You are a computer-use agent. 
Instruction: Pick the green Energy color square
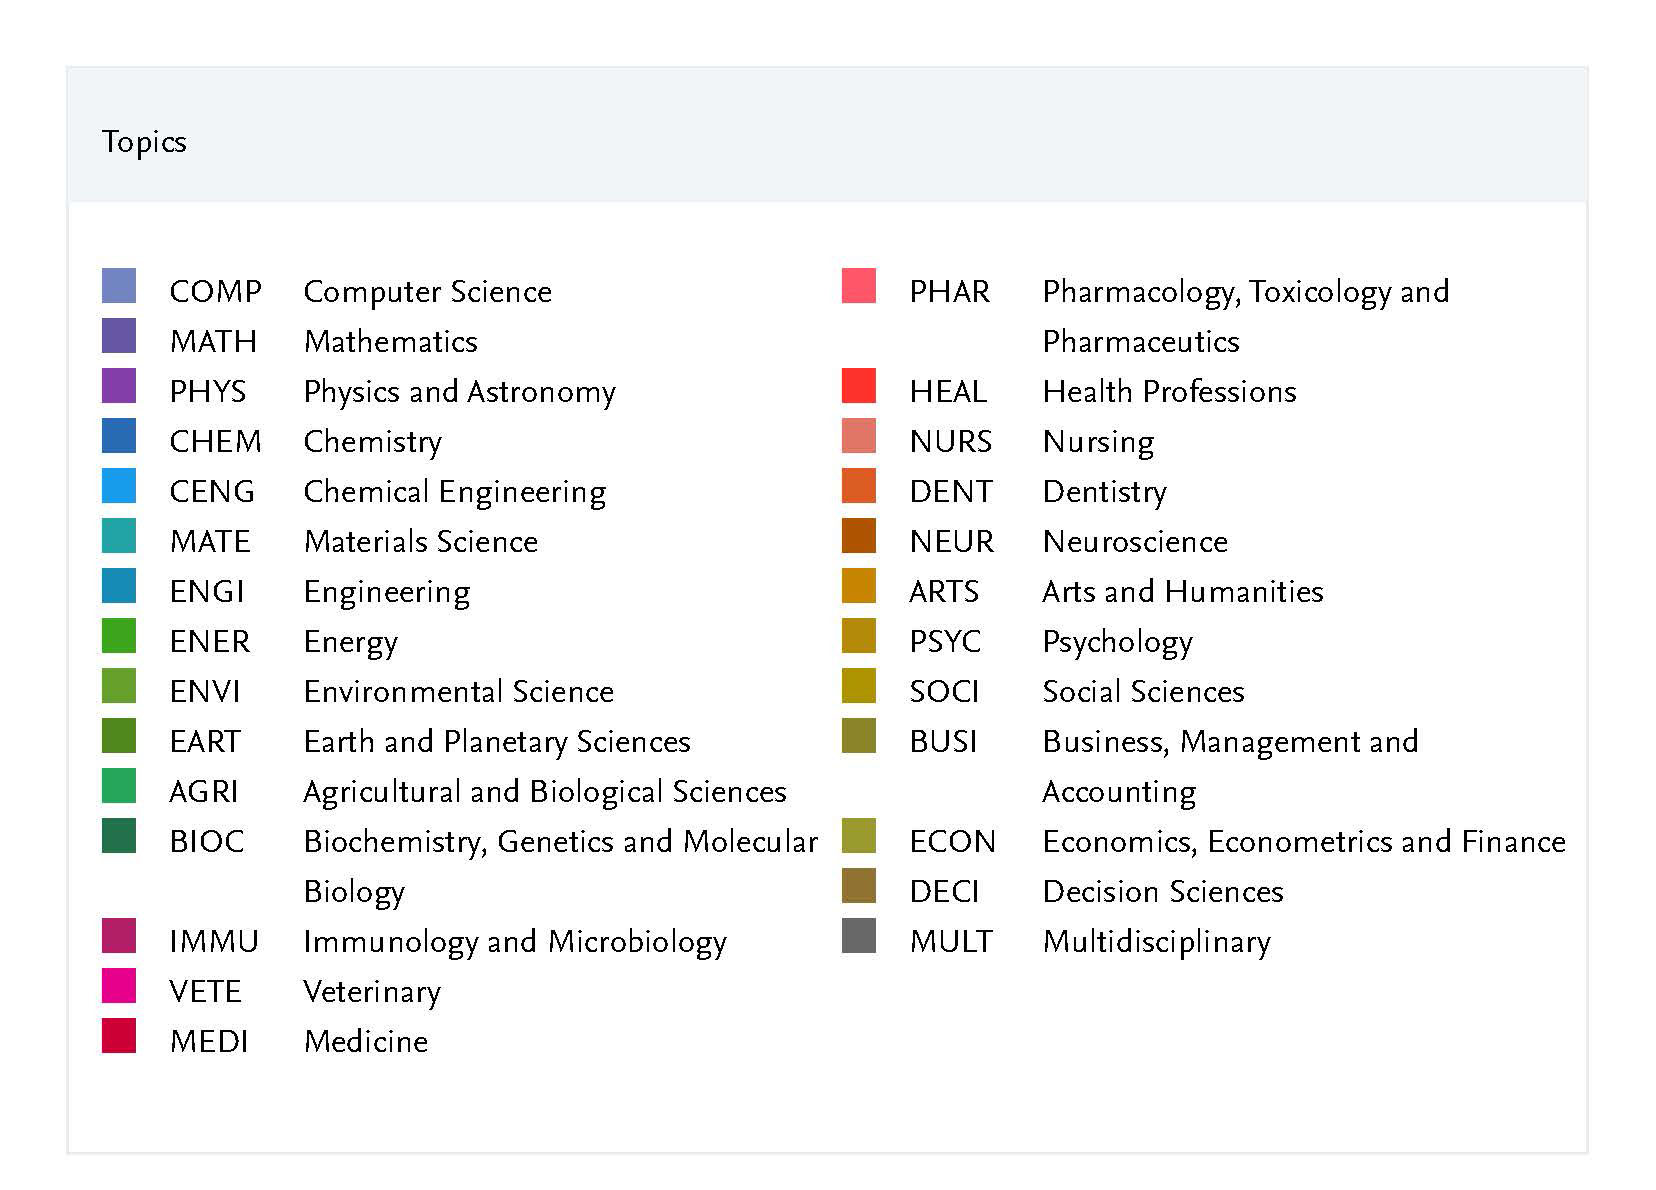pos(119,636)
